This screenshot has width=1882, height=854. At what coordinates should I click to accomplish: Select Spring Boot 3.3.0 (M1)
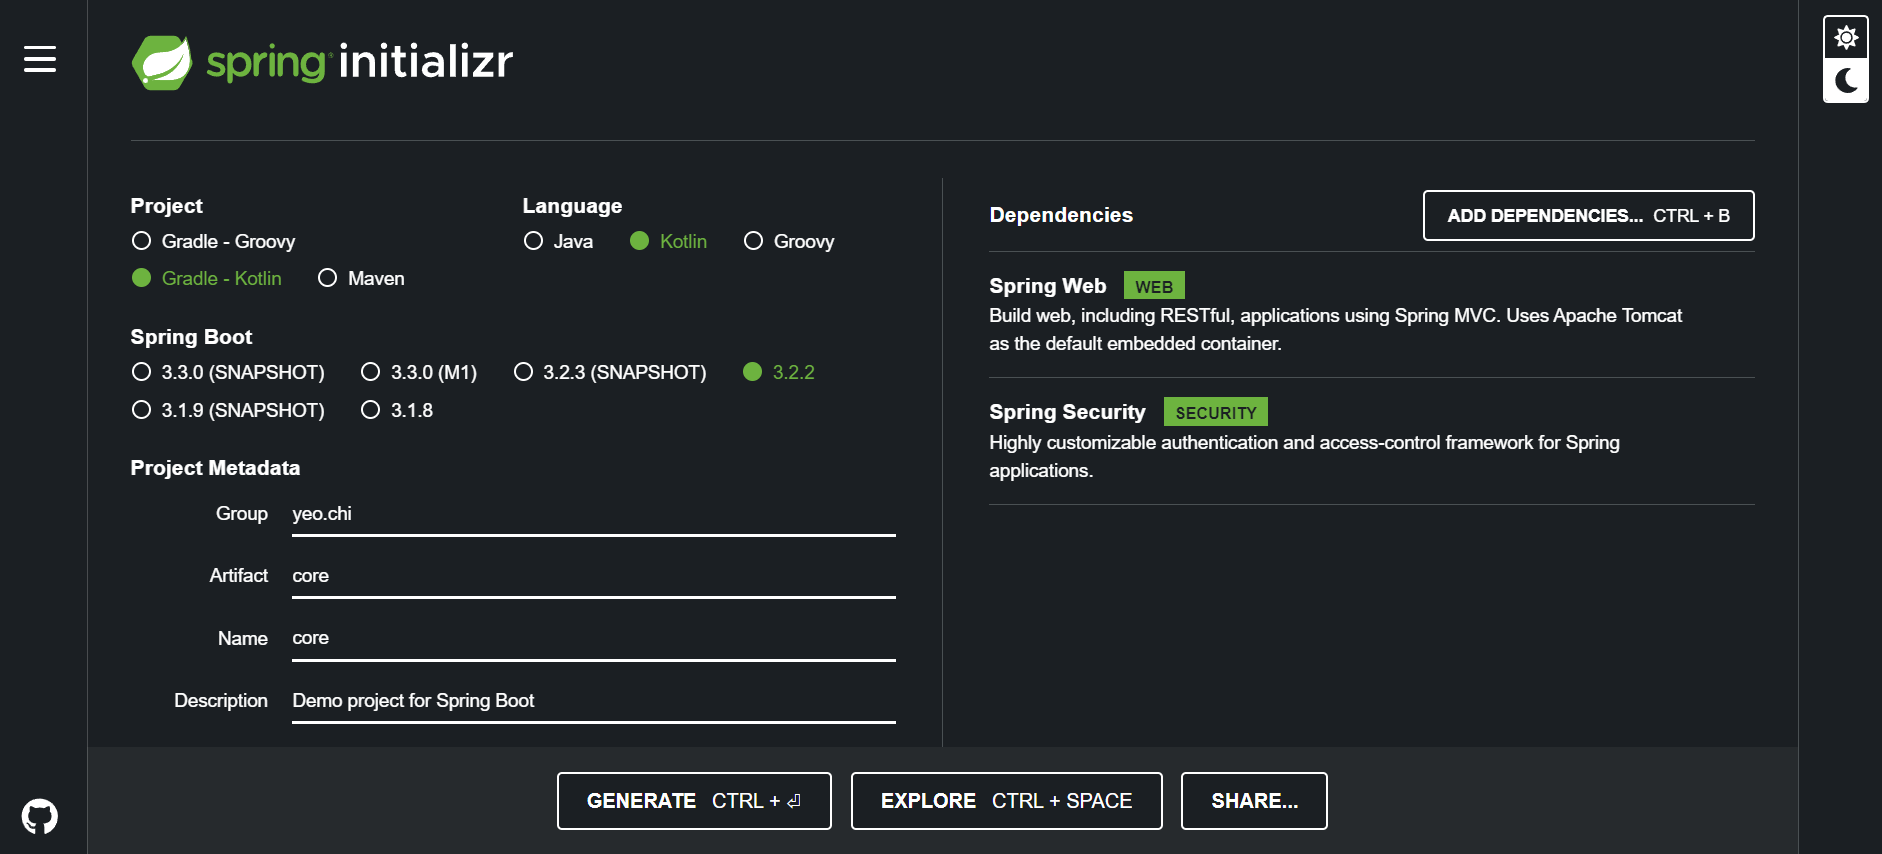[419, 372]
